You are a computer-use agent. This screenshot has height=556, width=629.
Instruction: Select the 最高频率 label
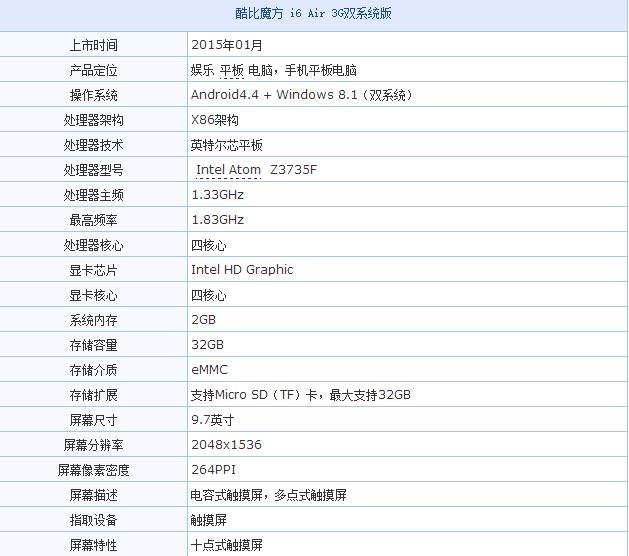coord(93,220)
